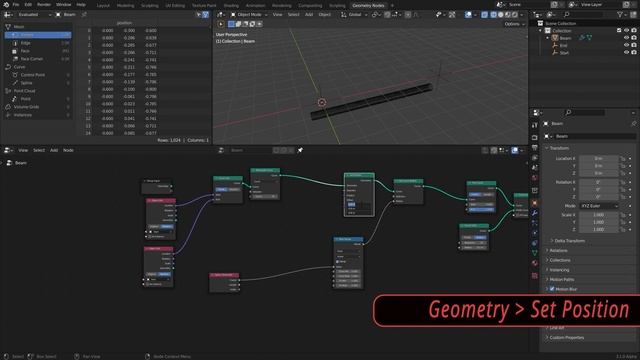Click the Blender logo menu icon
Viewport: 640px width, 360px height.
(6, 4)
